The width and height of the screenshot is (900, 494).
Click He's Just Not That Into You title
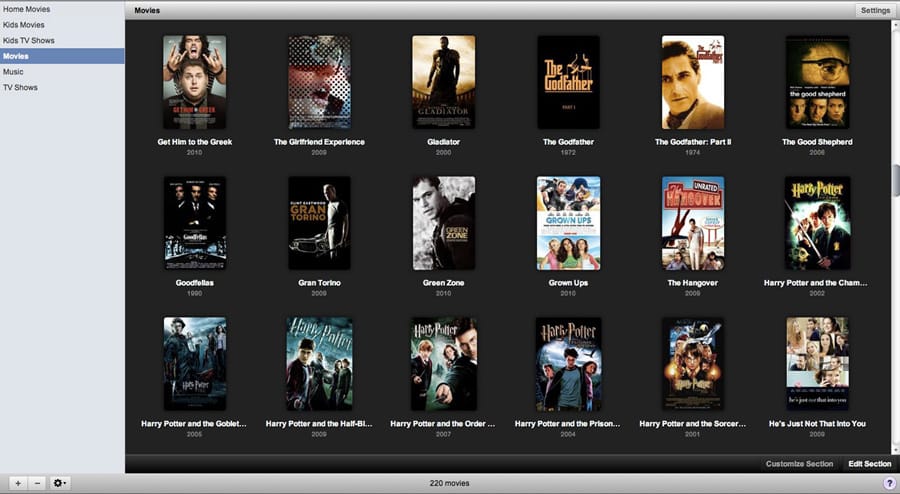(817, 423)
